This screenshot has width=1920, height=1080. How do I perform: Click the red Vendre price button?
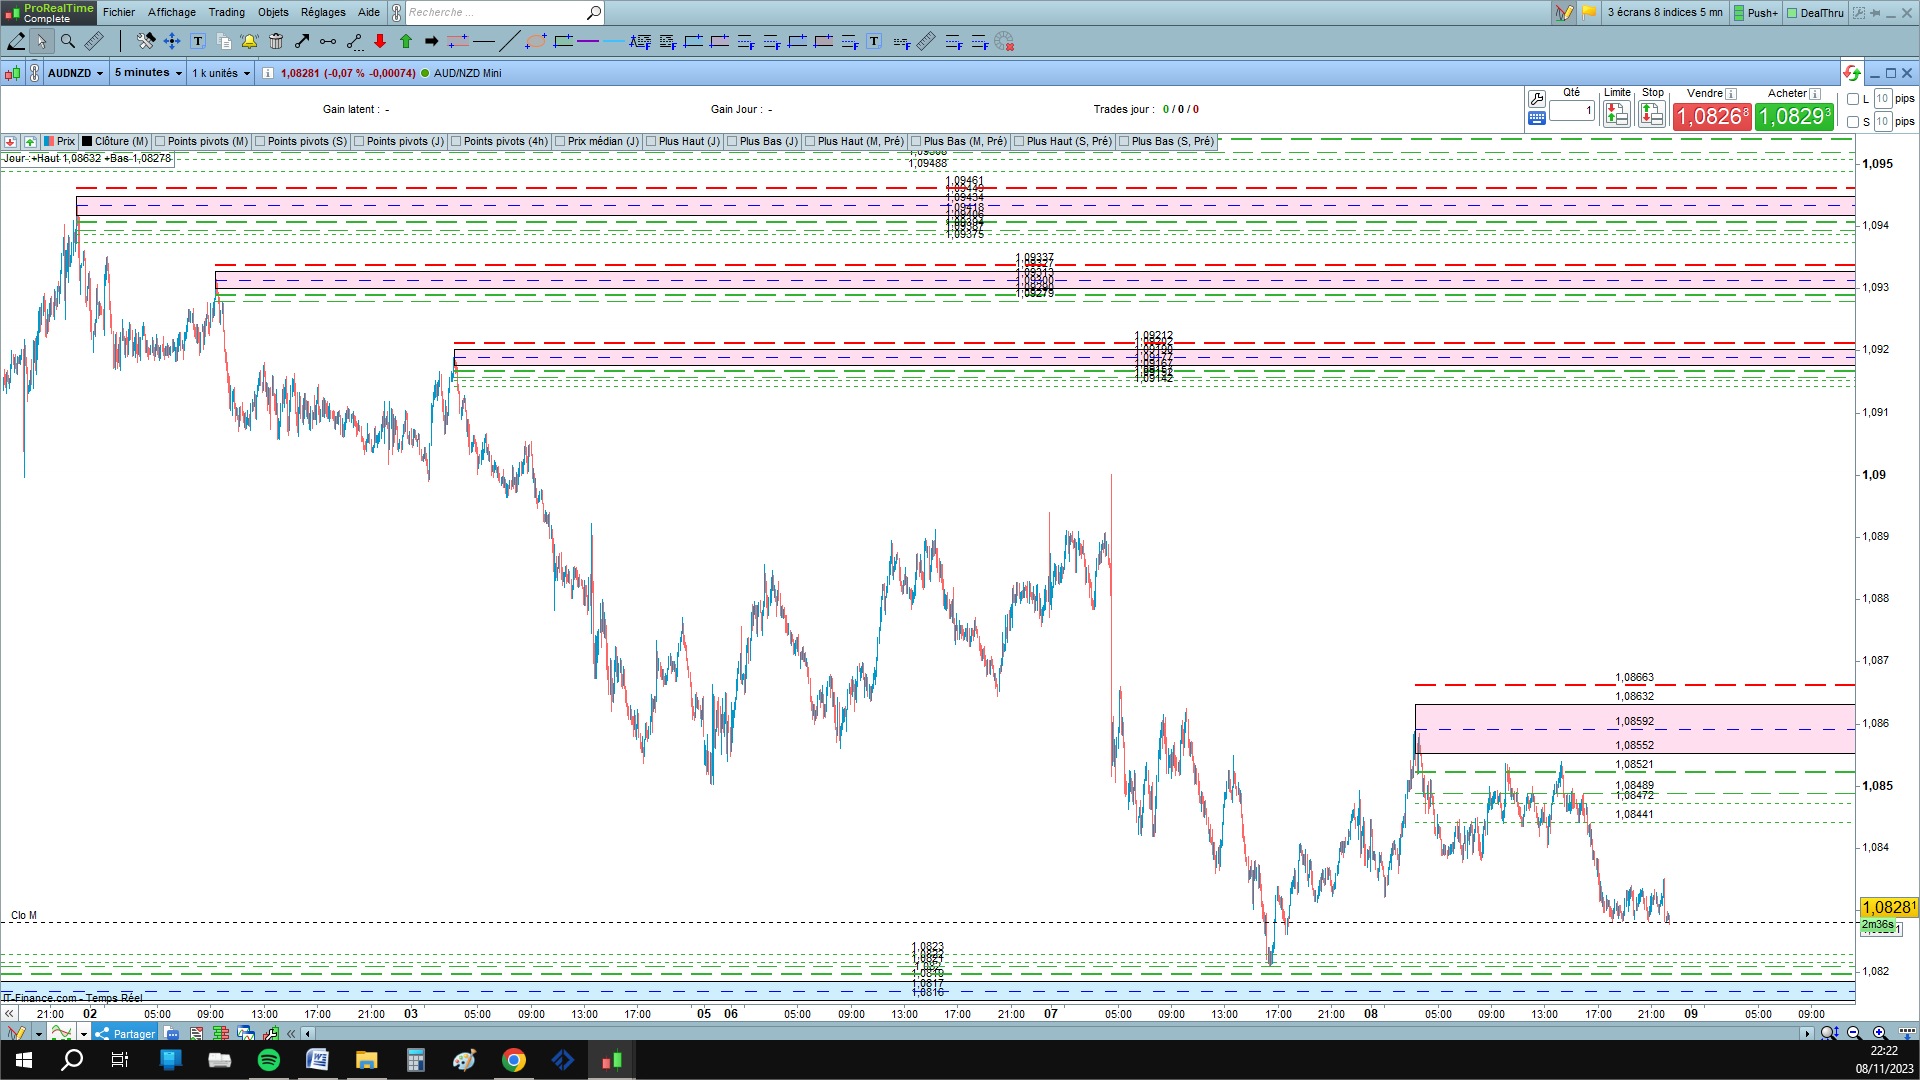pyautogui.click(x=1712, y=116)
